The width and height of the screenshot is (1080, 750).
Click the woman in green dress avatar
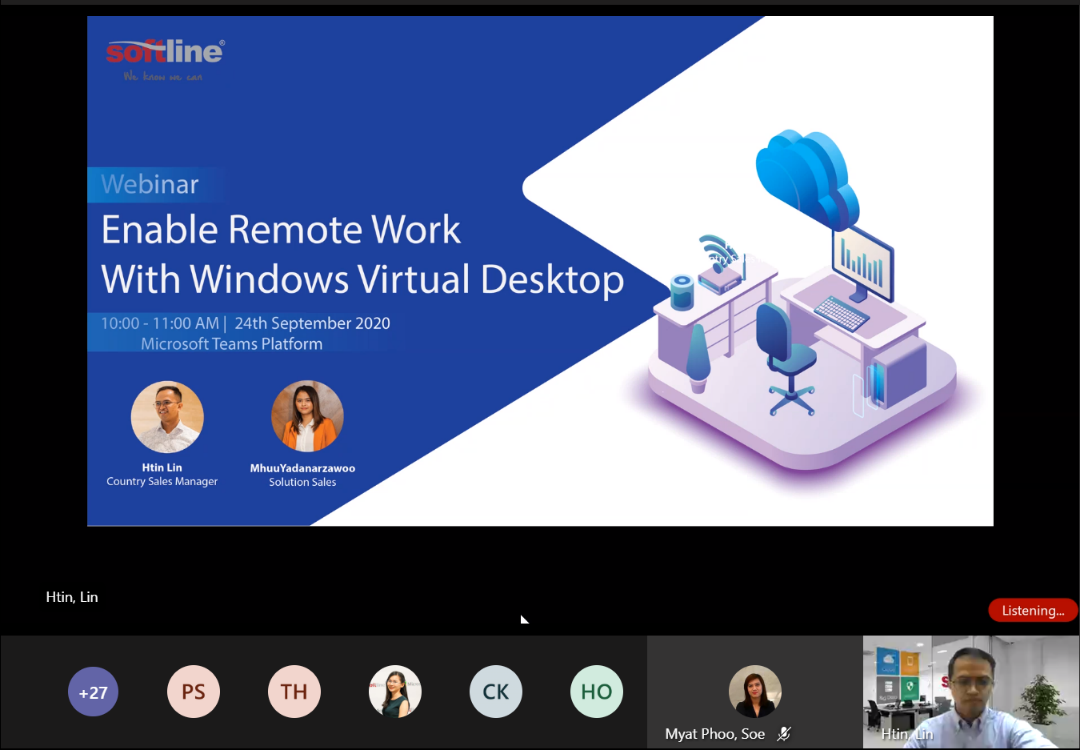click(x=395, y=691)
